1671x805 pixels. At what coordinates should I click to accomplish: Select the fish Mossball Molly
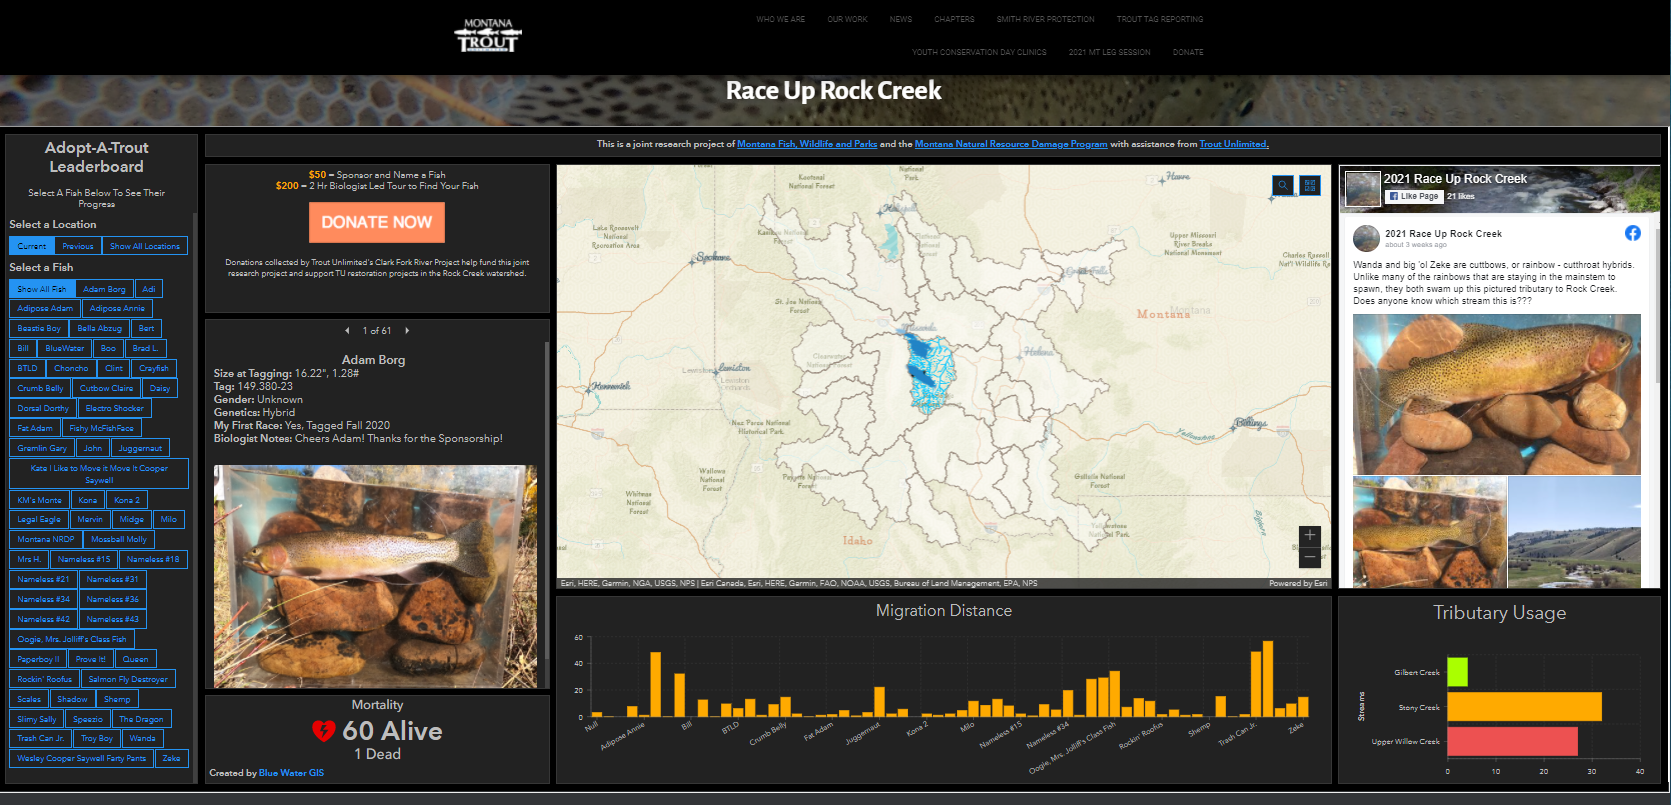coord(119,540)
